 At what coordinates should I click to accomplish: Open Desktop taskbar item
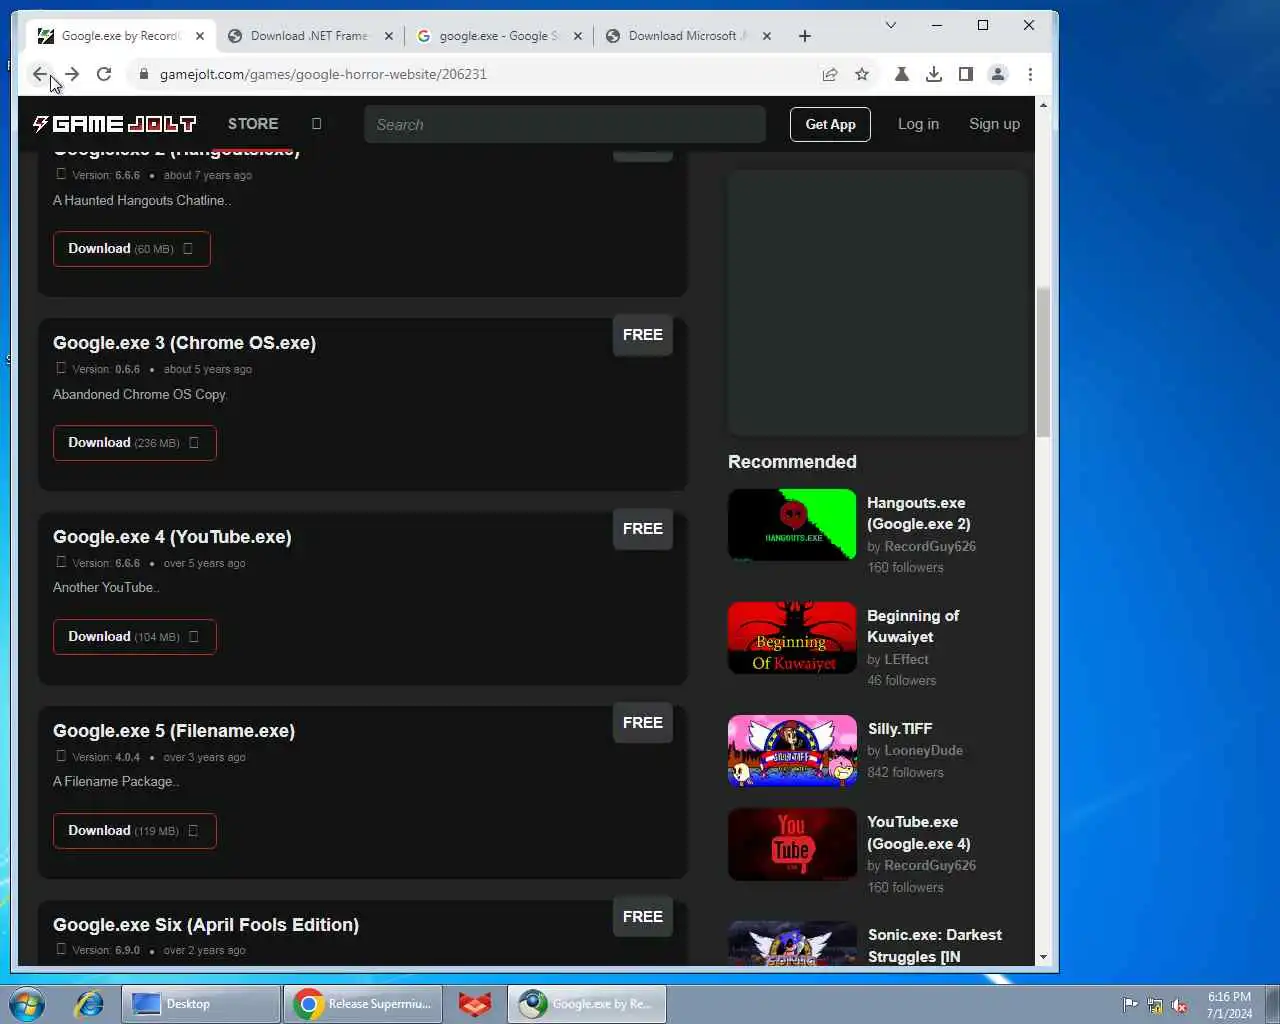point(201,1004)
